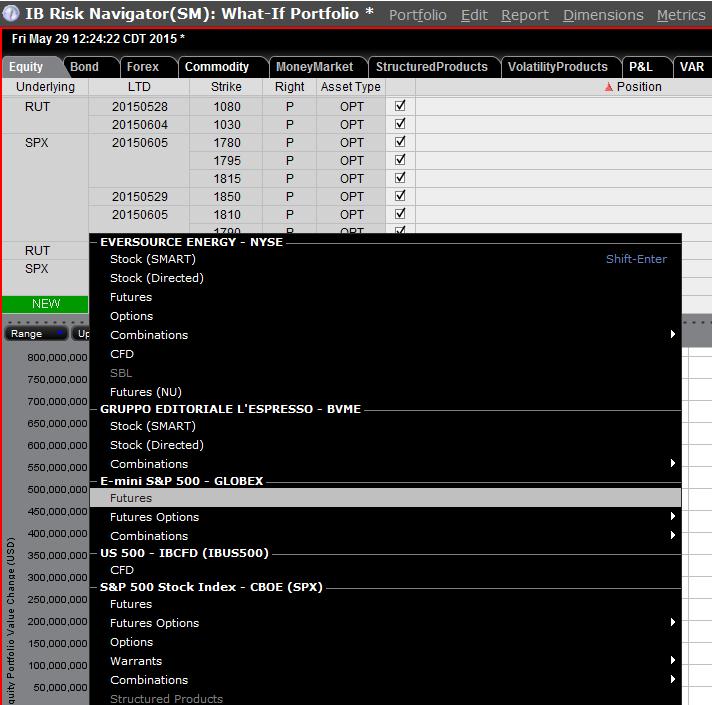Click LTD cell 20150604
Screen dimensions: 712x705
click(139, 124)
